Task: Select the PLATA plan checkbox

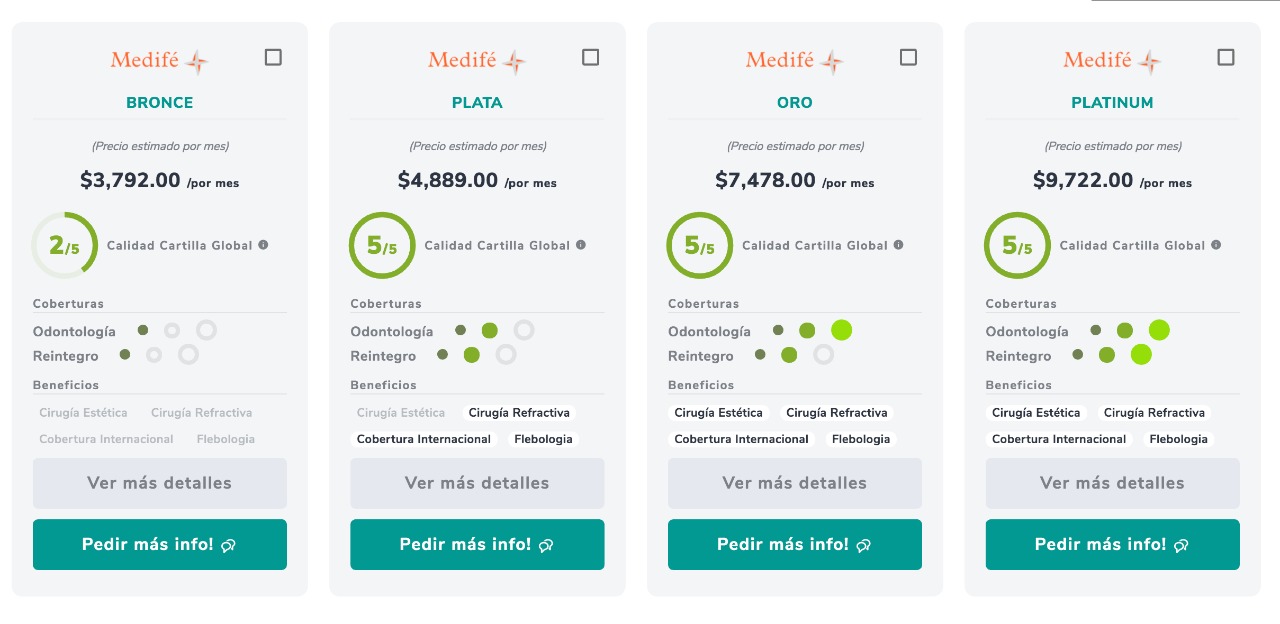Action: coord(591,57)
